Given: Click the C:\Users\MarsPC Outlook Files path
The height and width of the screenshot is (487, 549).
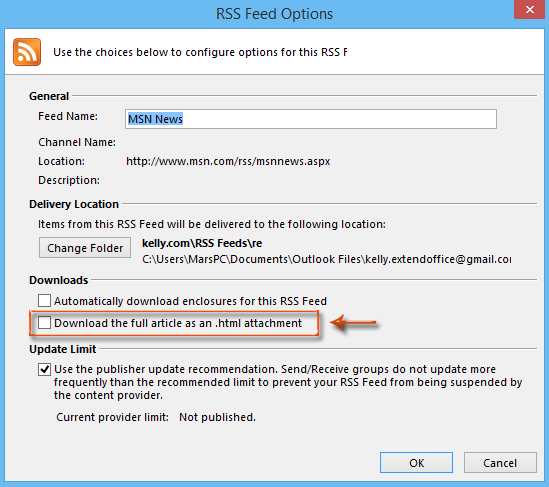Looking at the screenshot, I should click(327, 259).
